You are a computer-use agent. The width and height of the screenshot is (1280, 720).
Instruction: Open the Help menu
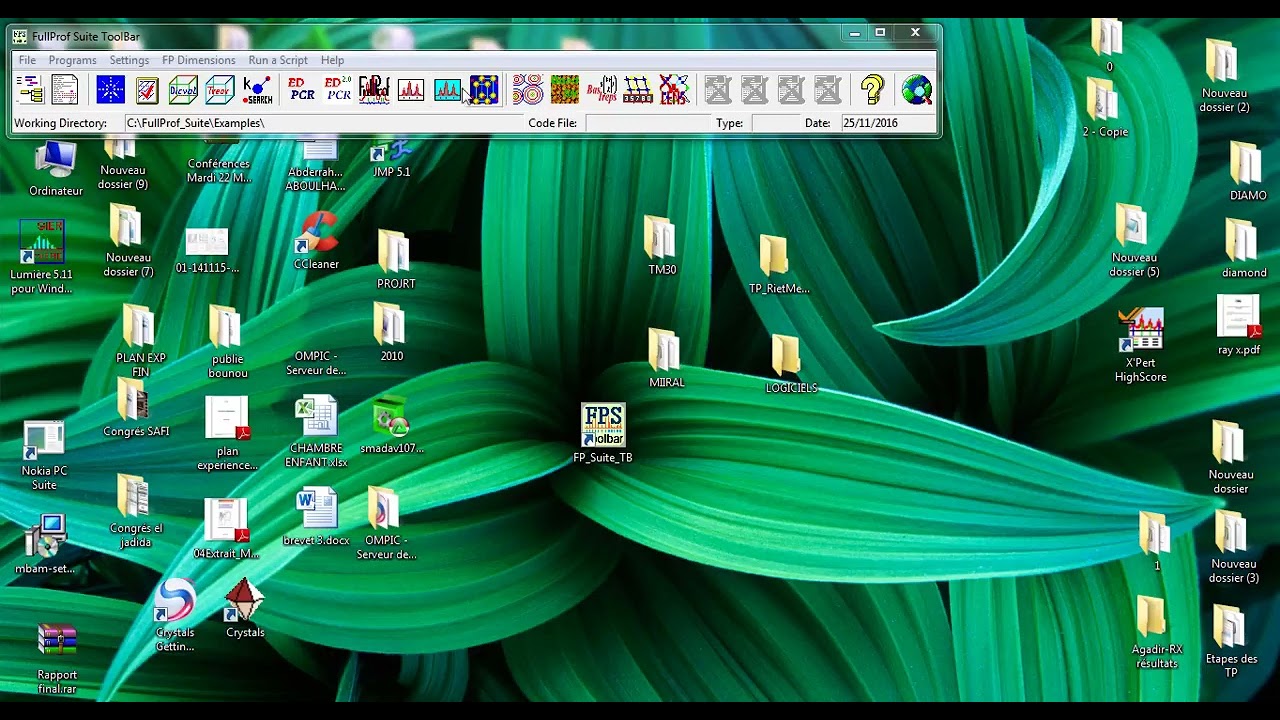[332, 60]
